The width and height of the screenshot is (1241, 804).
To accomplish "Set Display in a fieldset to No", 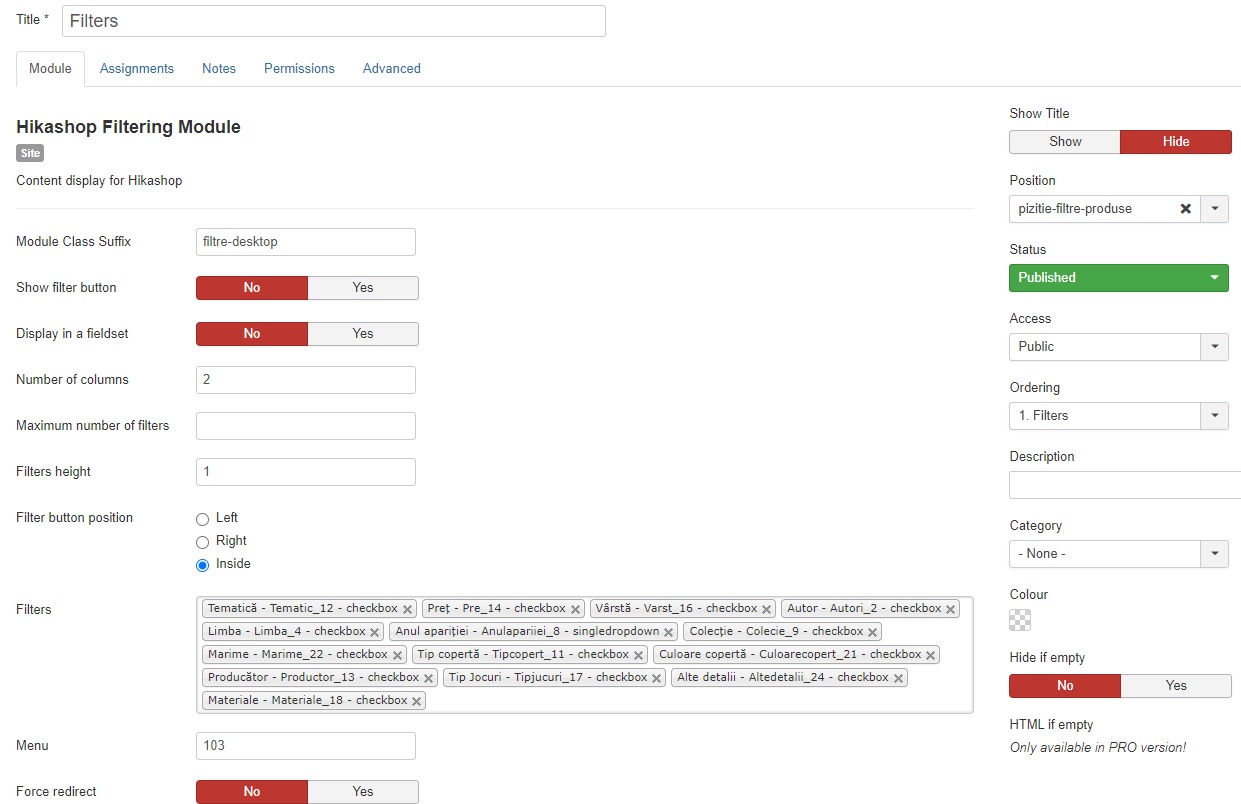I will (252, 333).
